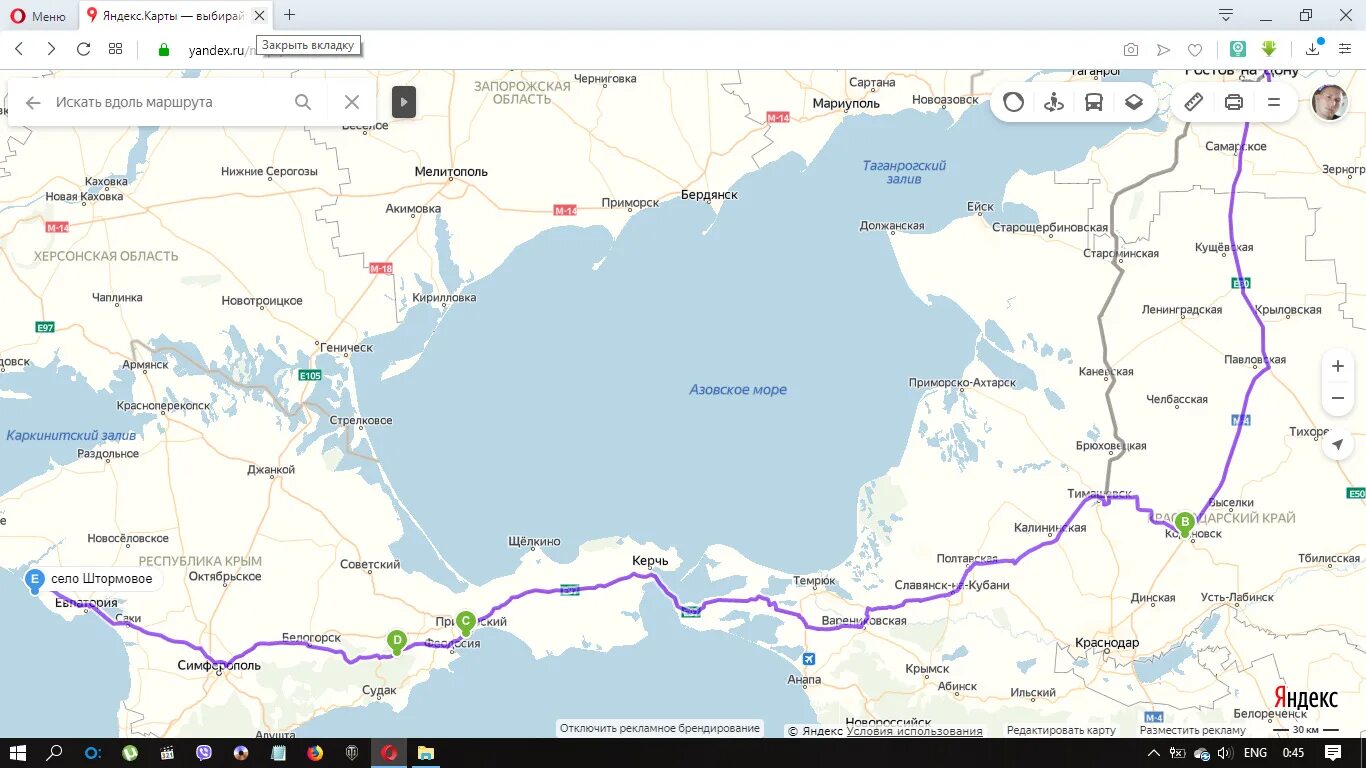Open Opera easy setup sliders icon
Viewport: 1366px width, 768px height.
(x=1345, y=49)
